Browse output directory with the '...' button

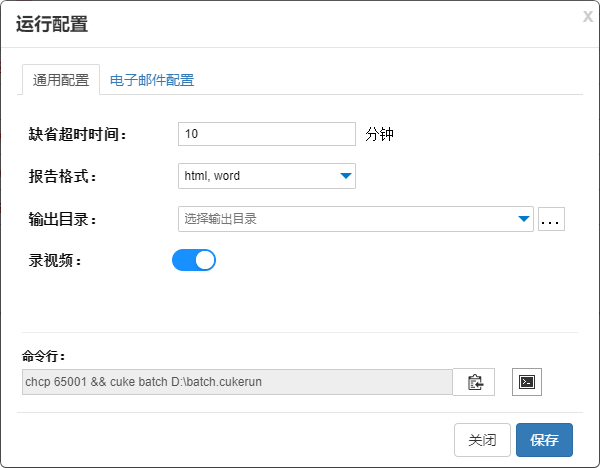(551, 219)
